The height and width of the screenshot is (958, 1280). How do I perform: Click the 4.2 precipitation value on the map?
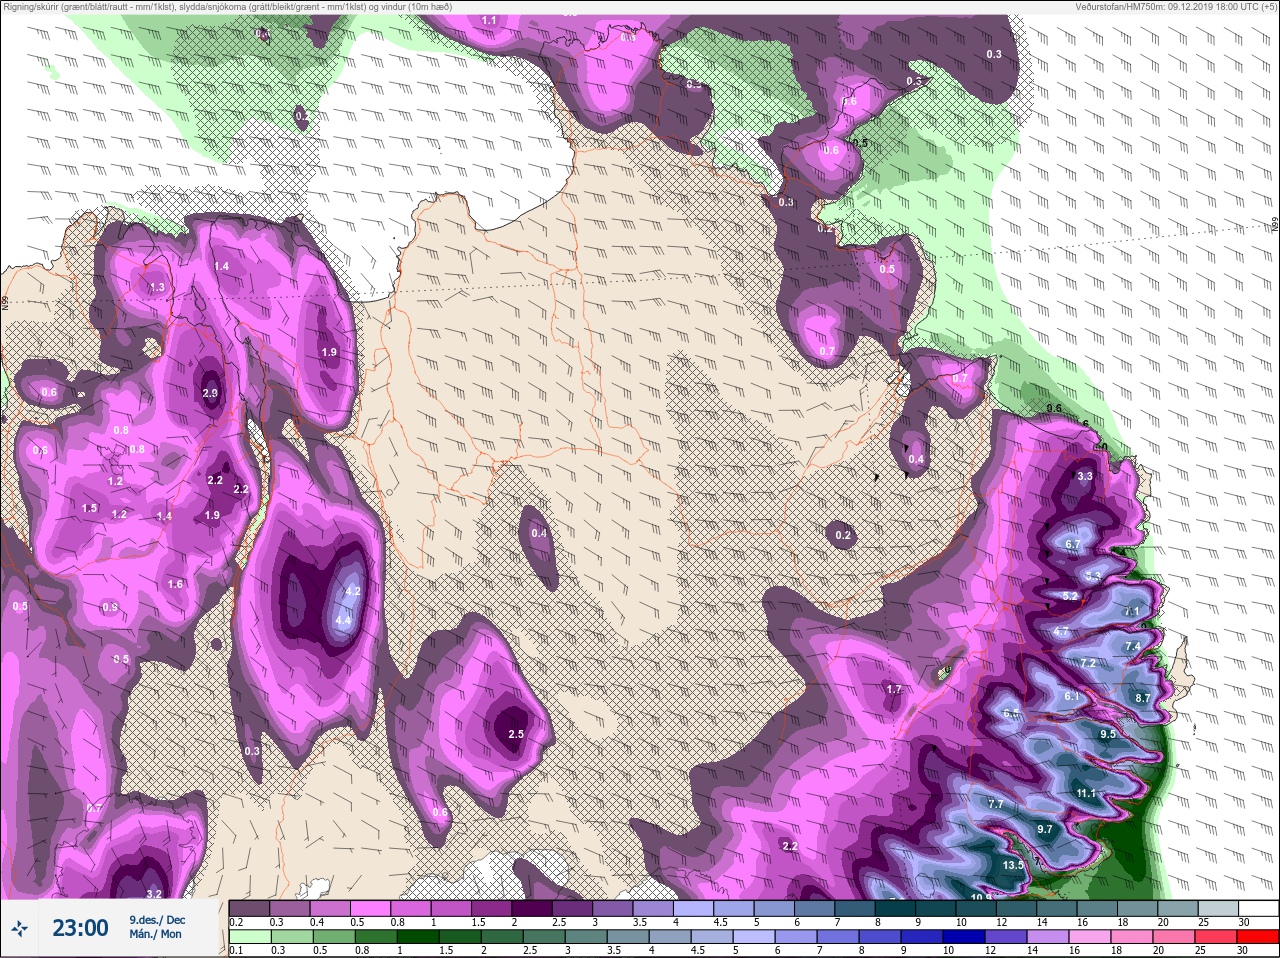click(x=352, y=591)
